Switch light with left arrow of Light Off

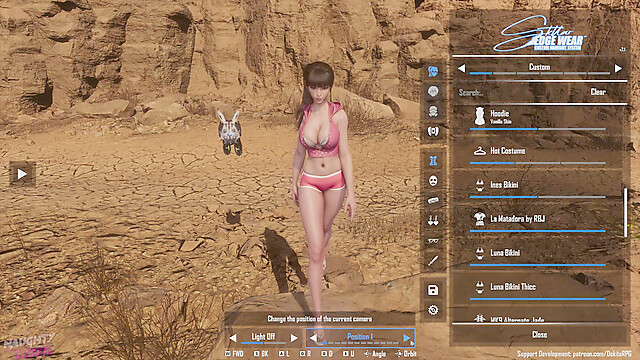233,338
